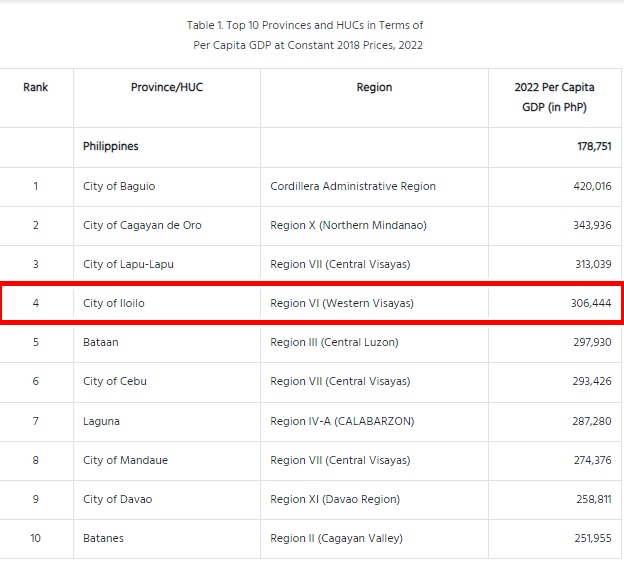Click the value 251,955
The image size is (624, 561).
pos(593,538)
